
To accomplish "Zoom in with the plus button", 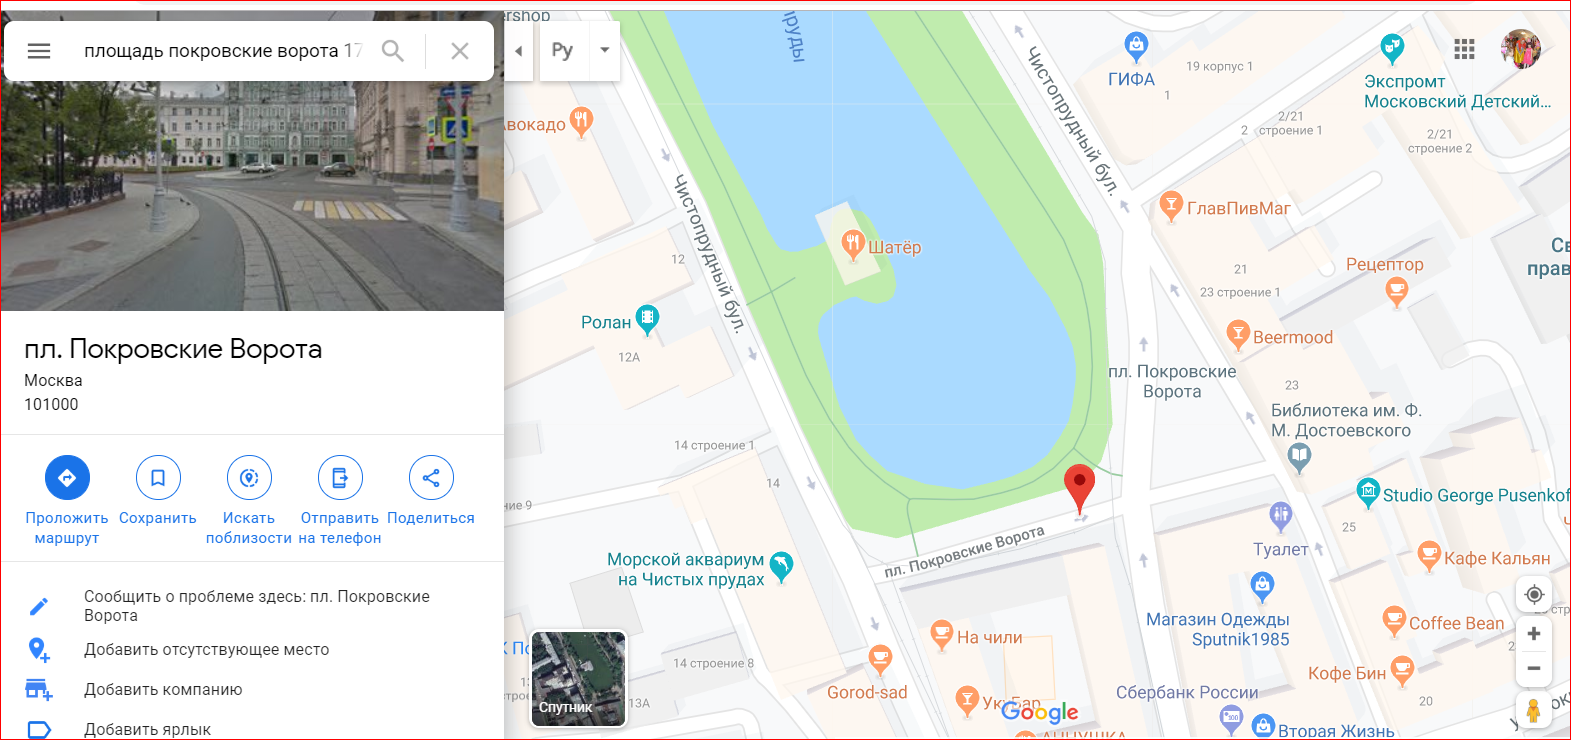I will tap(1534, 634).
